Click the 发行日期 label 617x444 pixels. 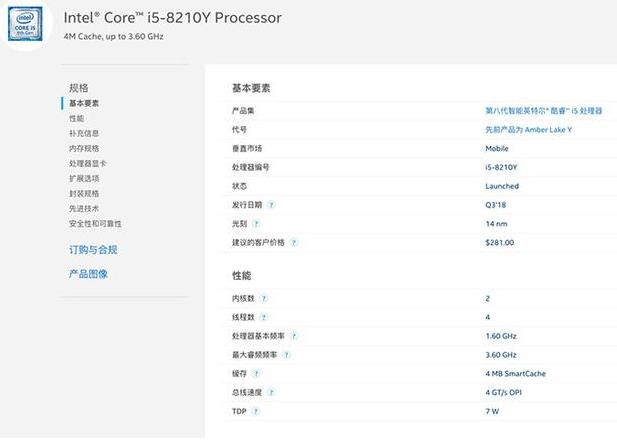[247, 205]
